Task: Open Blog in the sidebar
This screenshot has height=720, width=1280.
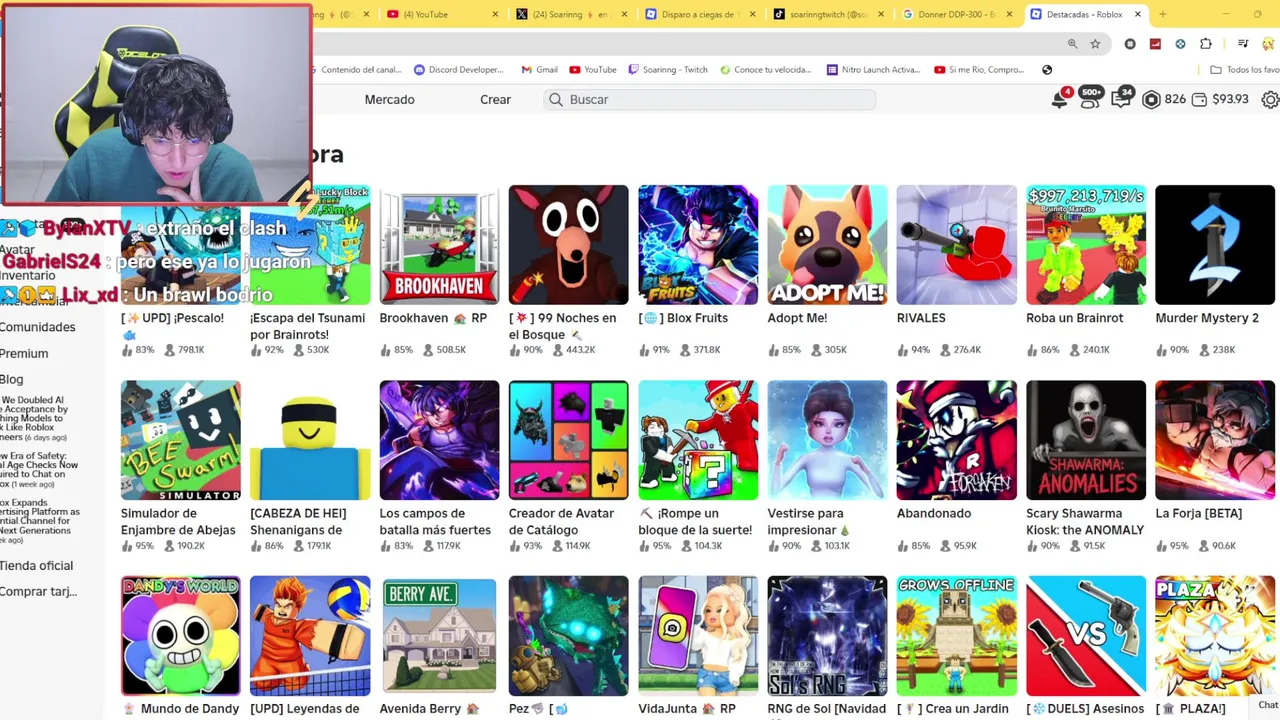Action: click(12, 379)
